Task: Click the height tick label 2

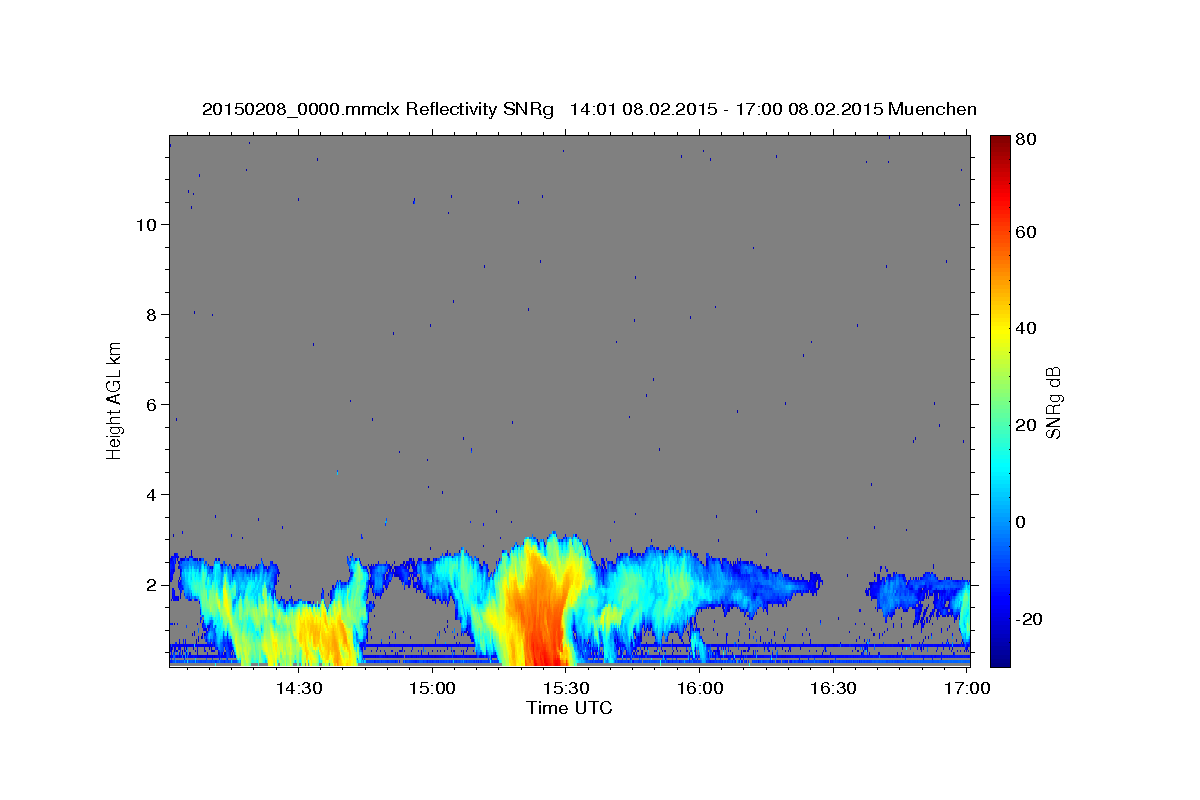Action: coord(149,584)
